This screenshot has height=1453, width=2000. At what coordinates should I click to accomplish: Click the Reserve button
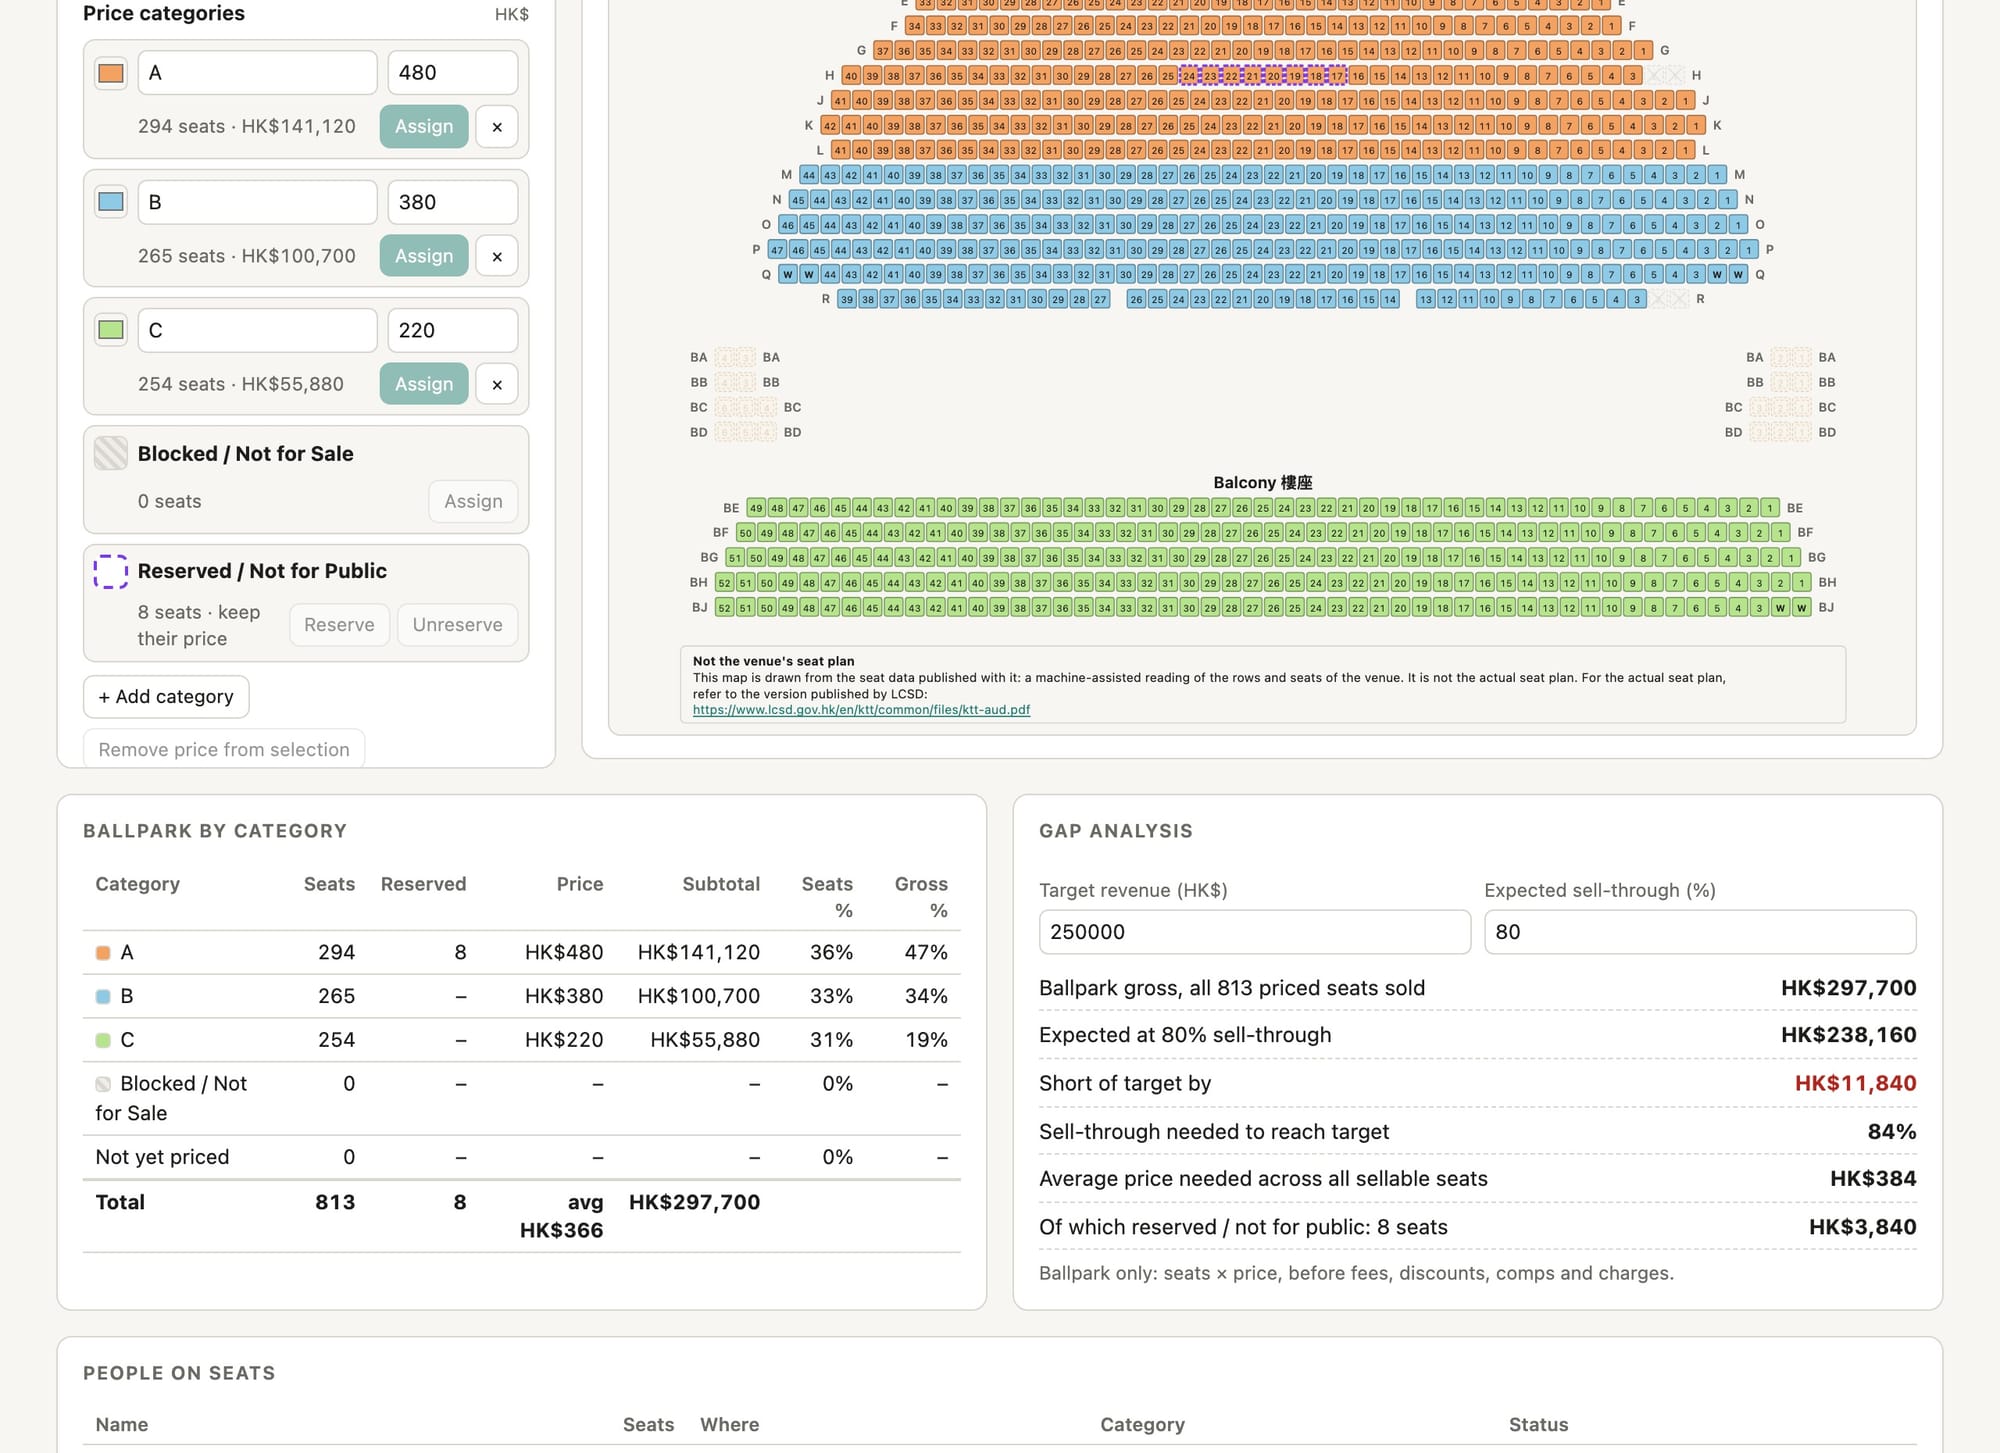339,625
